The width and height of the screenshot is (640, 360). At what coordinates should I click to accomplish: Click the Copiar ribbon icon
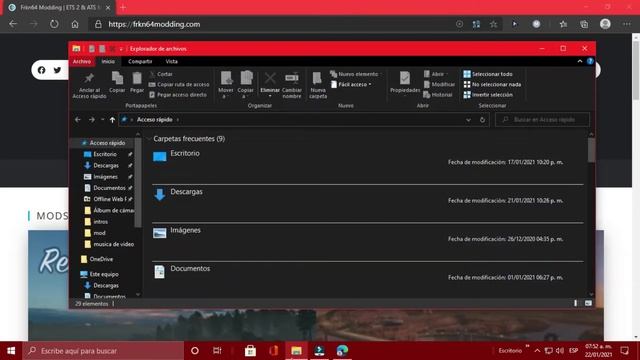pos(117,78)
